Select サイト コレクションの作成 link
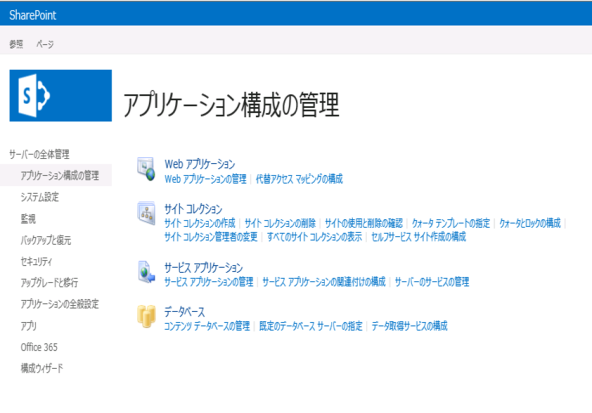Image resolution: width=592 pixels, height=413 pixels. [x=200, y=223]
